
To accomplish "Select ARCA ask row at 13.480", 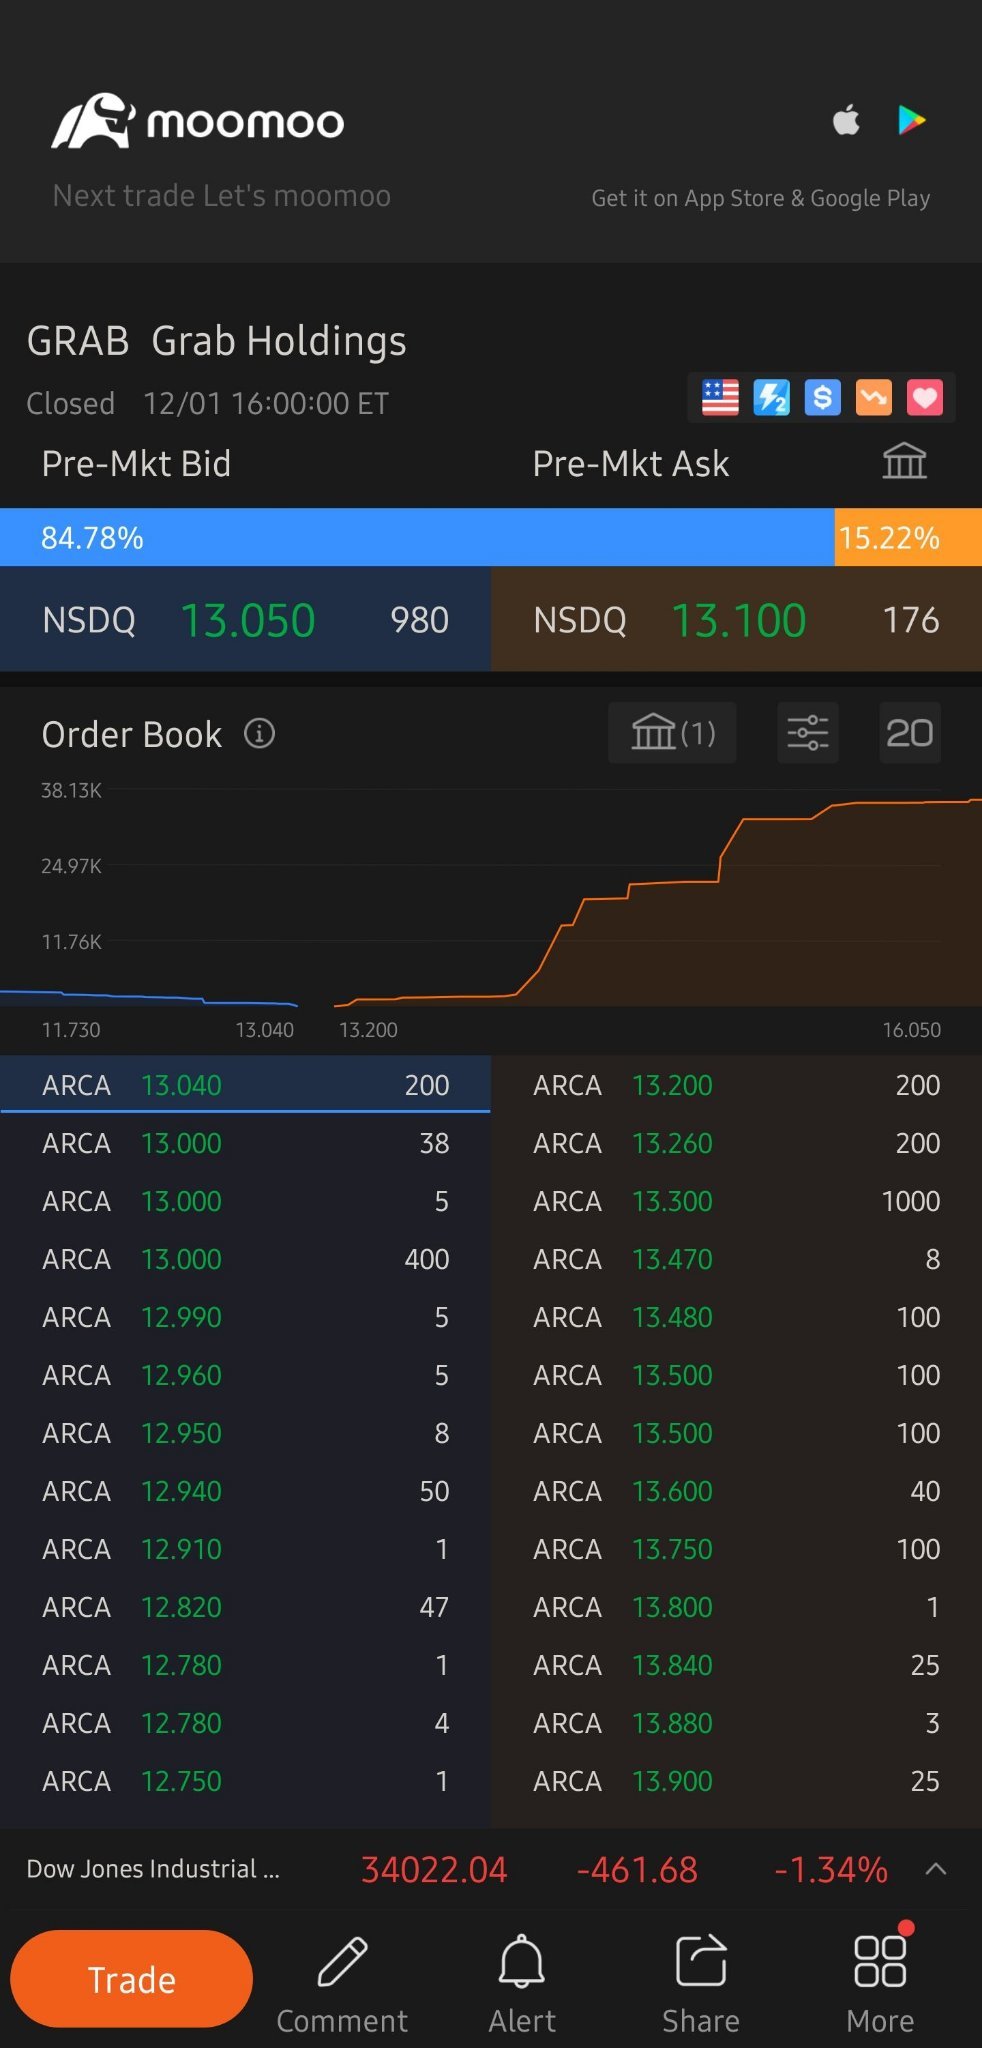I will (736, 1317).
